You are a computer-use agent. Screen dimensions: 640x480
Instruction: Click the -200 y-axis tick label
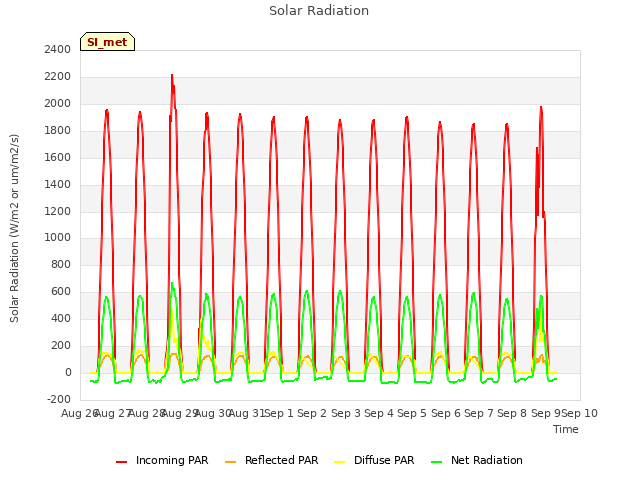(59, 399)
